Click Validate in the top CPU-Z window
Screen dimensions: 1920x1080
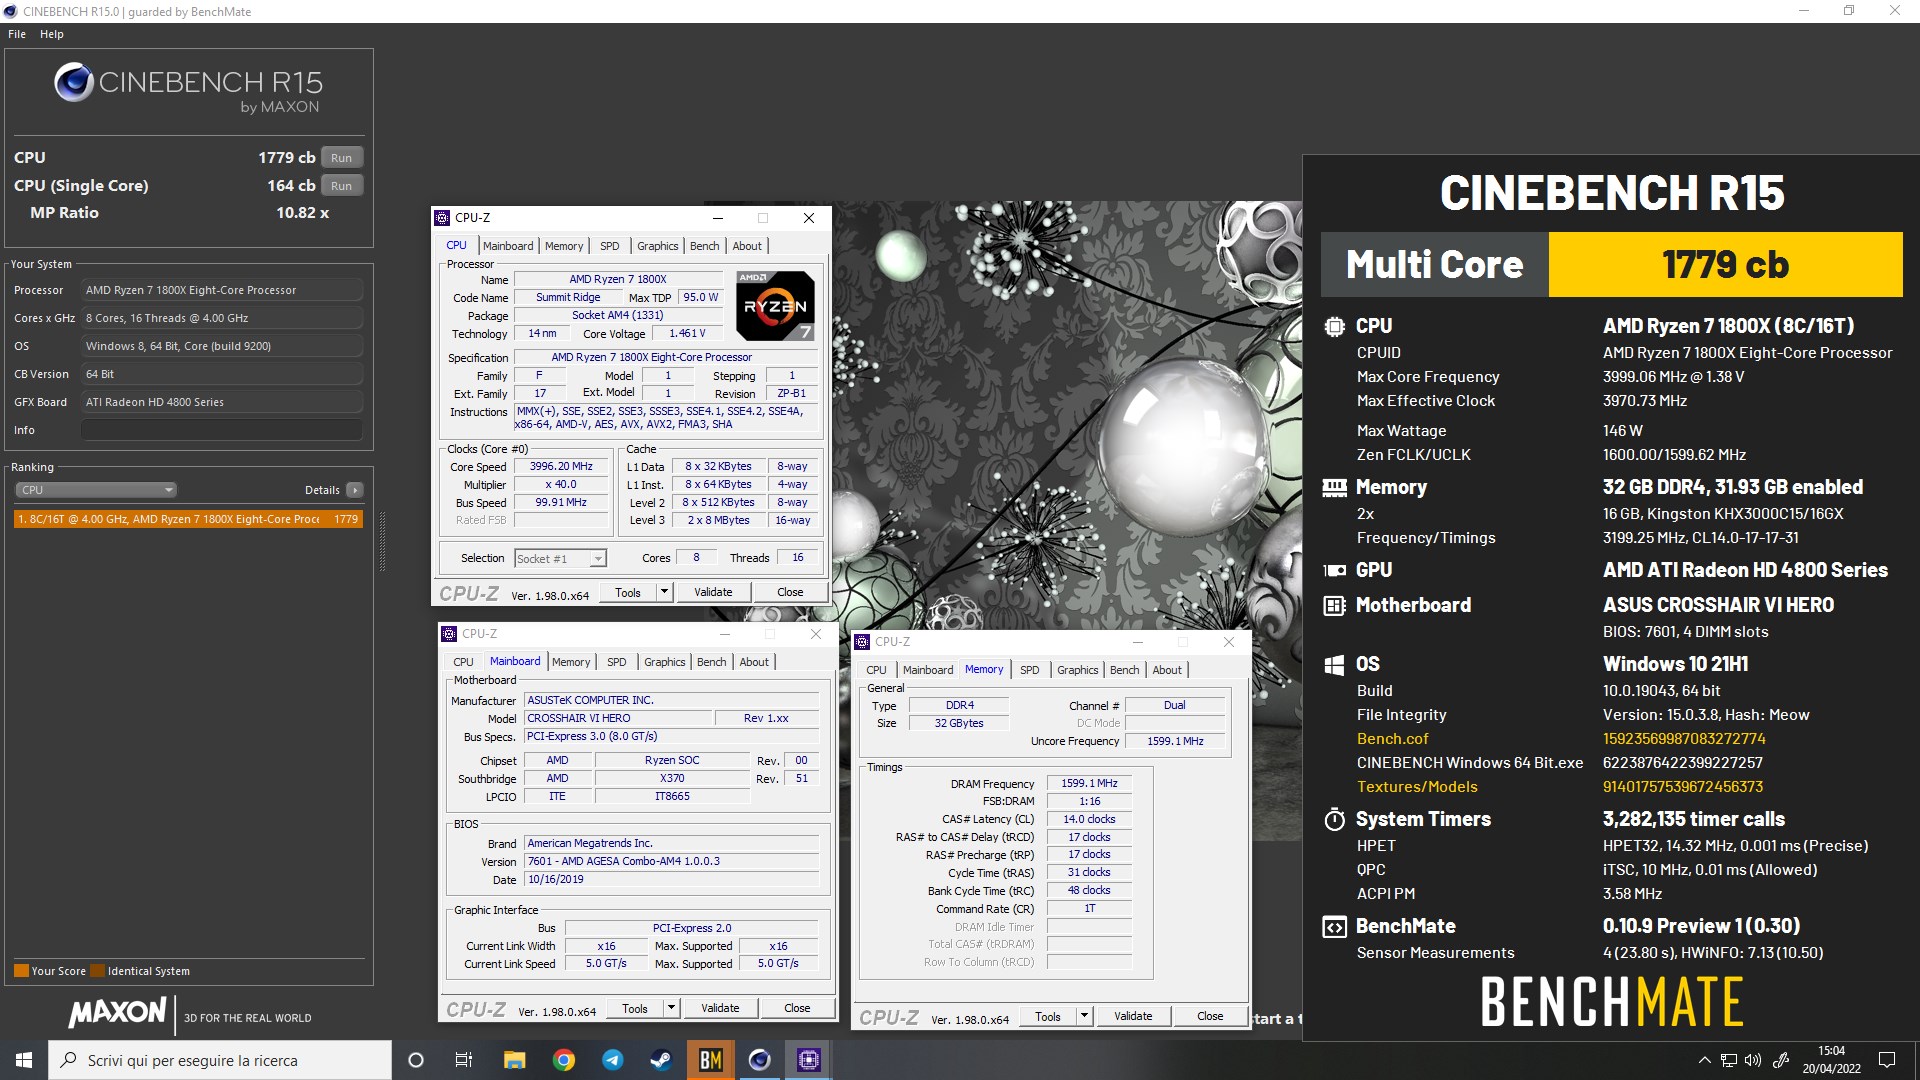coord(713,592)
